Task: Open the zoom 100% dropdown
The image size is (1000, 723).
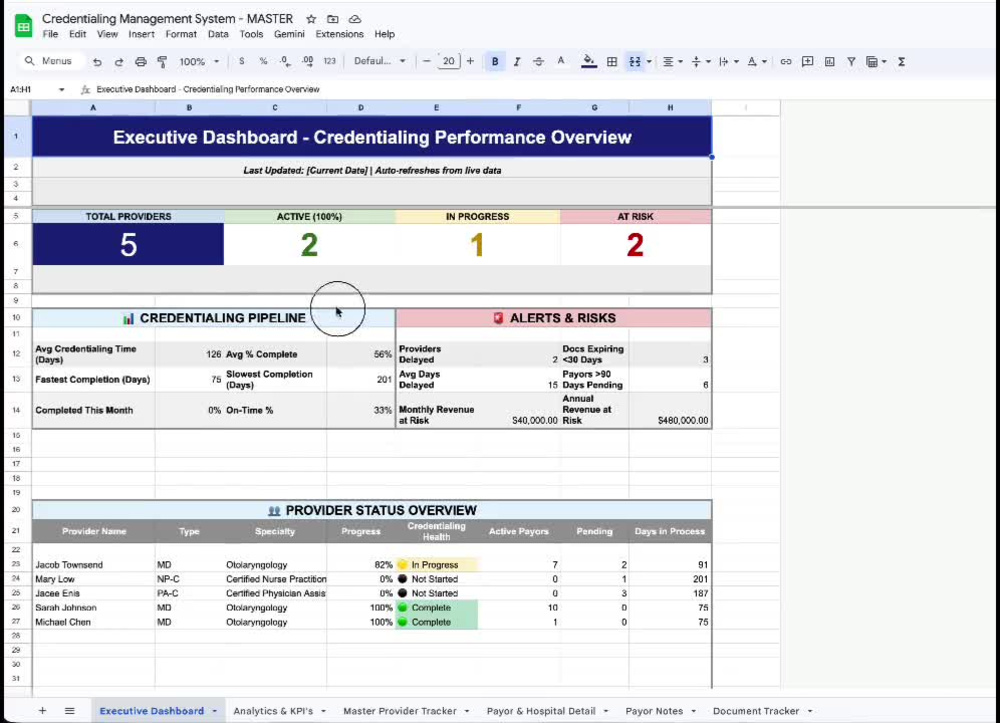Action: (199, 62)
